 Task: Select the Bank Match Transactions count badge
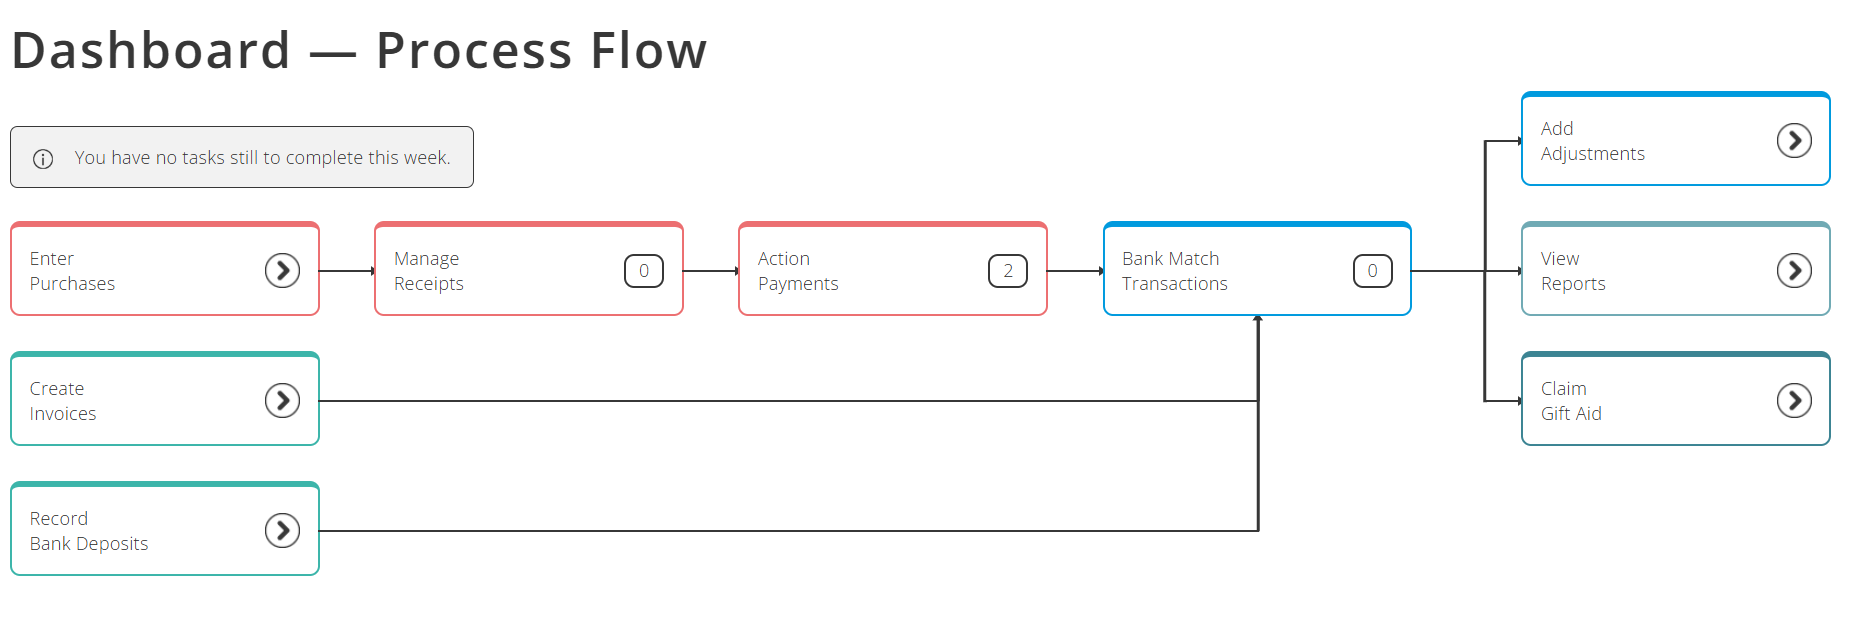tap(1372, 270)
